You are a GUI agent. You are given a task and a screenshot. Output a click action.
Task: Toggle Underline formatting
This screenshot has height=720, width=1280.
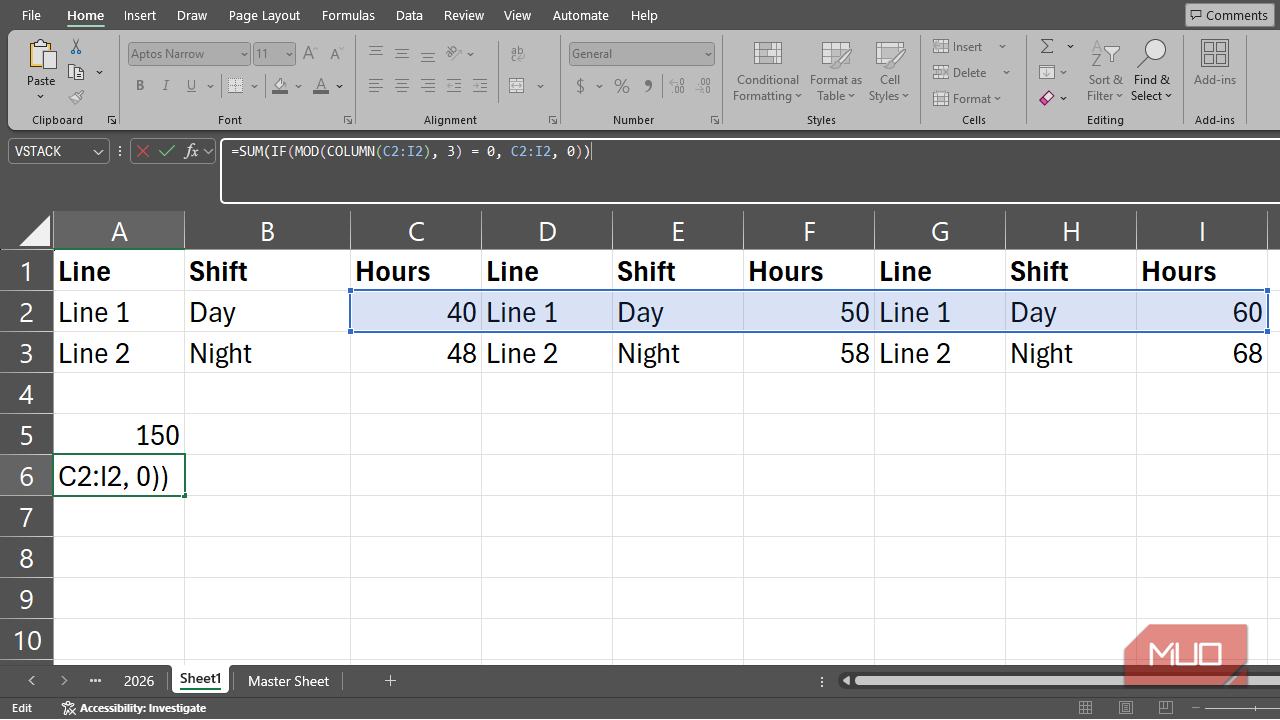click(192, 86)
